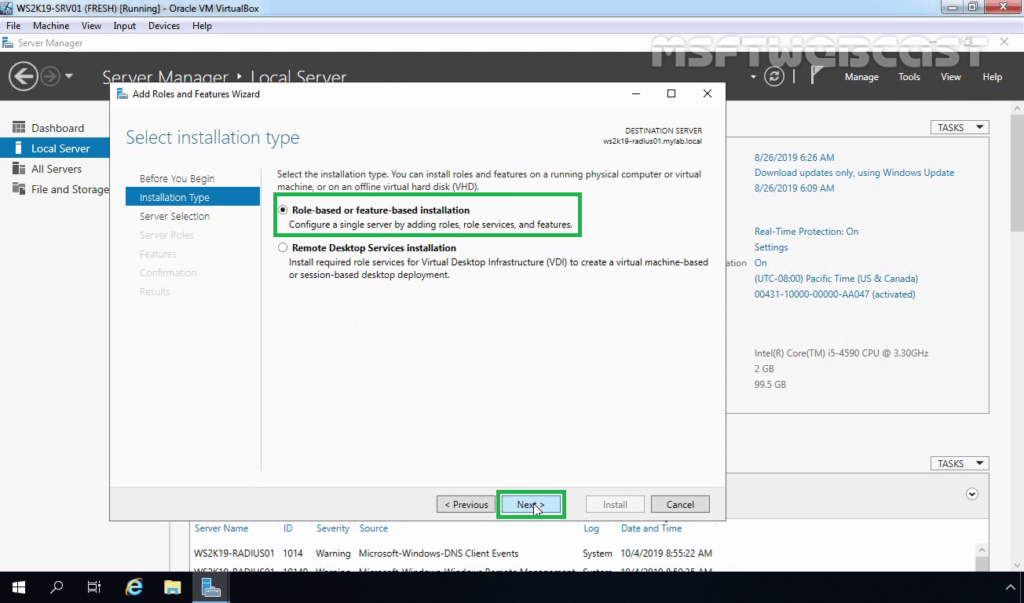Sort events by Severity column
The width and height of the screenshot is (1024, 603).
click(332, 528)
